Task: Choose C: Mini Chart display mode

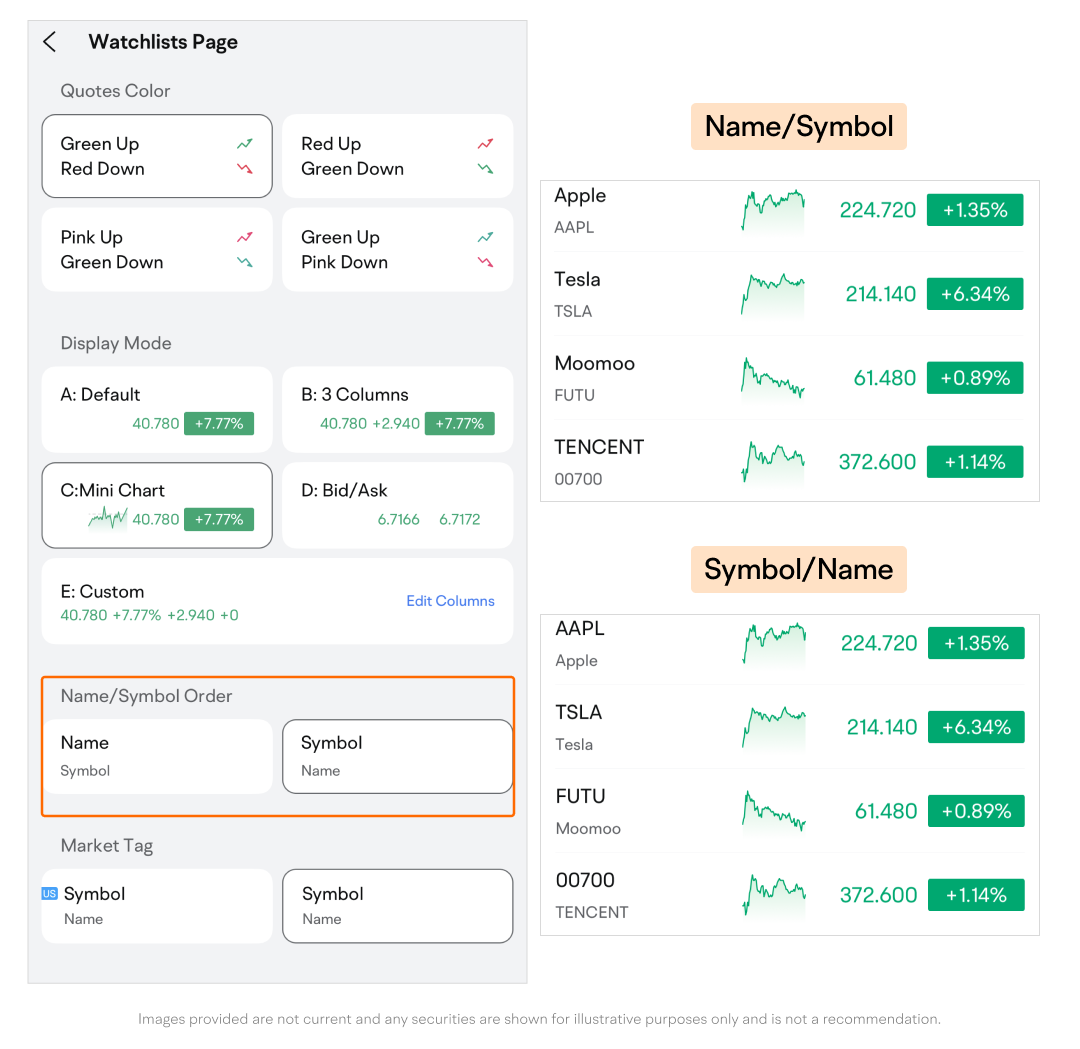Action: [157, 505]
